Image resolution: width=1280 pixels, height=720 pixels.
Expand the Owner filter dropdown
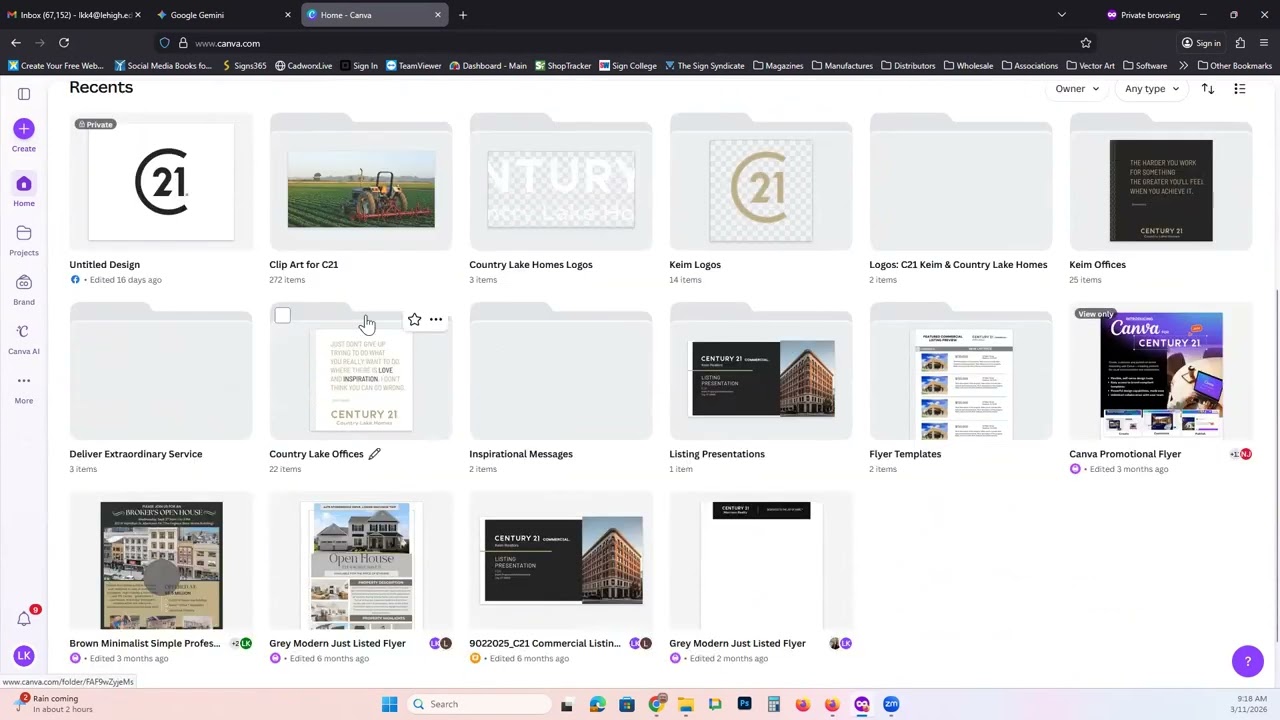pyautogui.click(x=1077, y=89)
